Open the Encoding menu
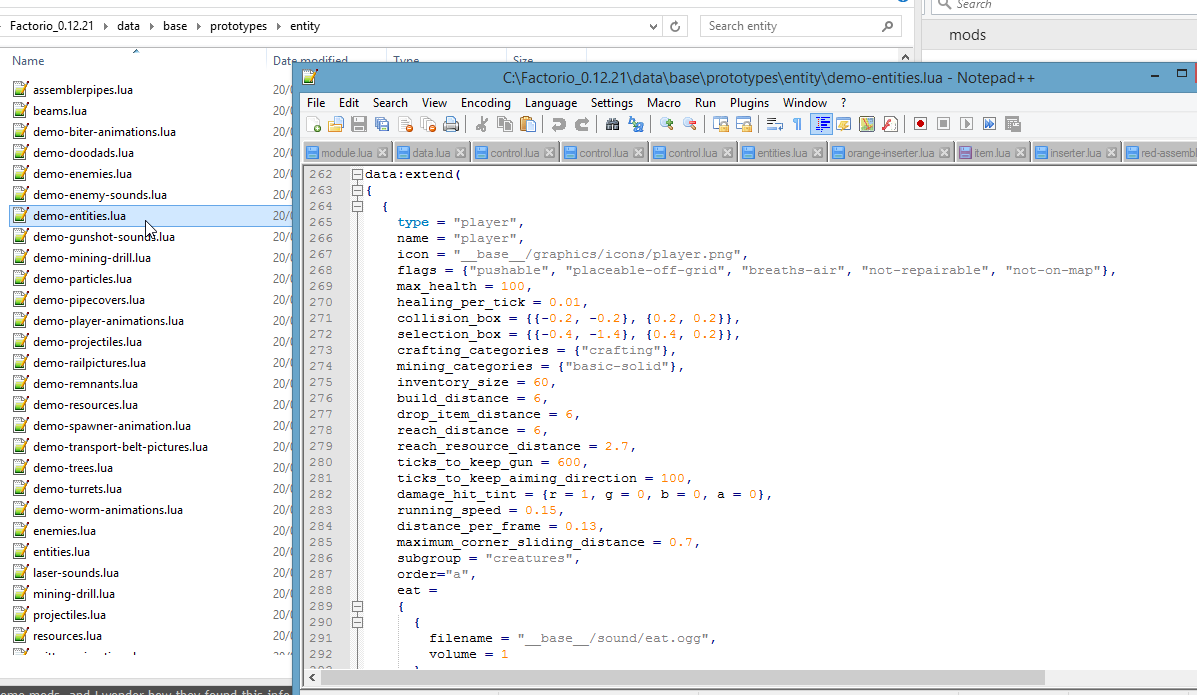 486,103
